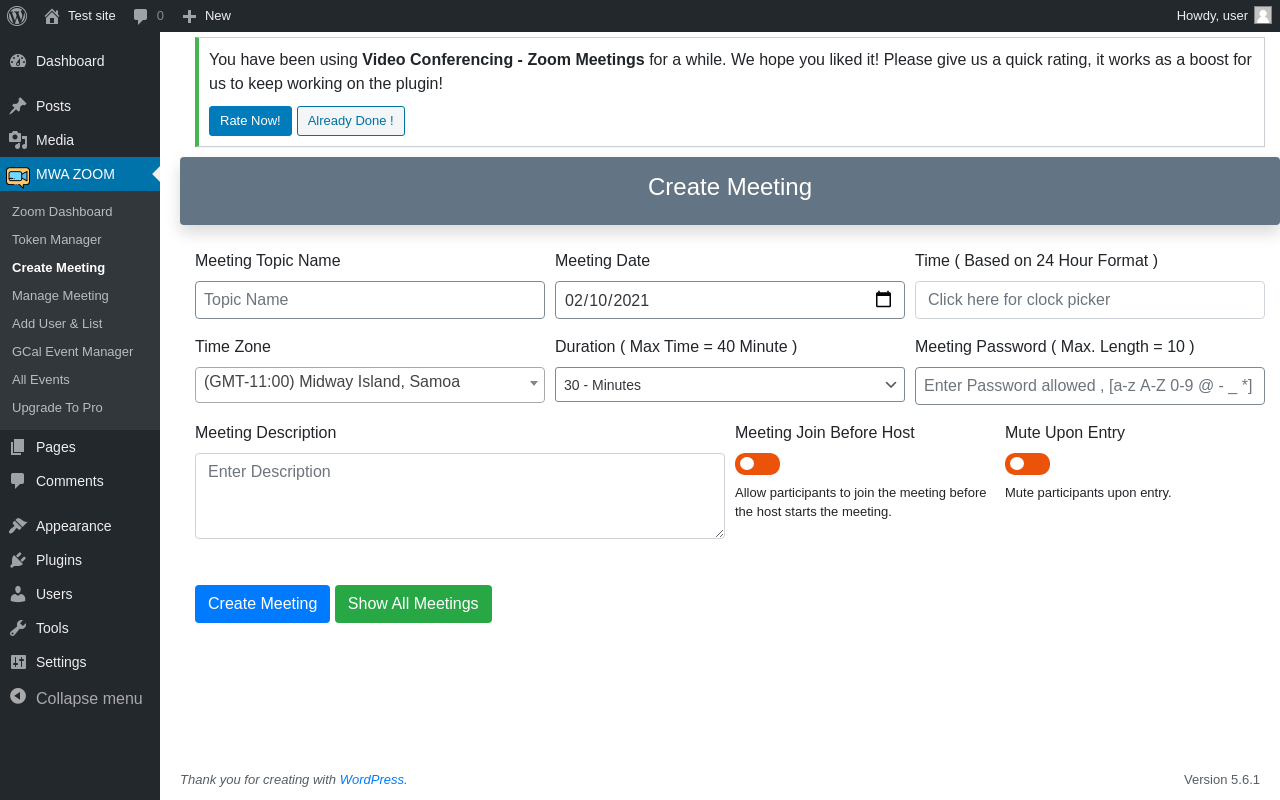Image resolution: width=1280 pixels, height=800 pixels.
Task: Click the Dashboard gauge icon
Action: click(x=18, y=61)
